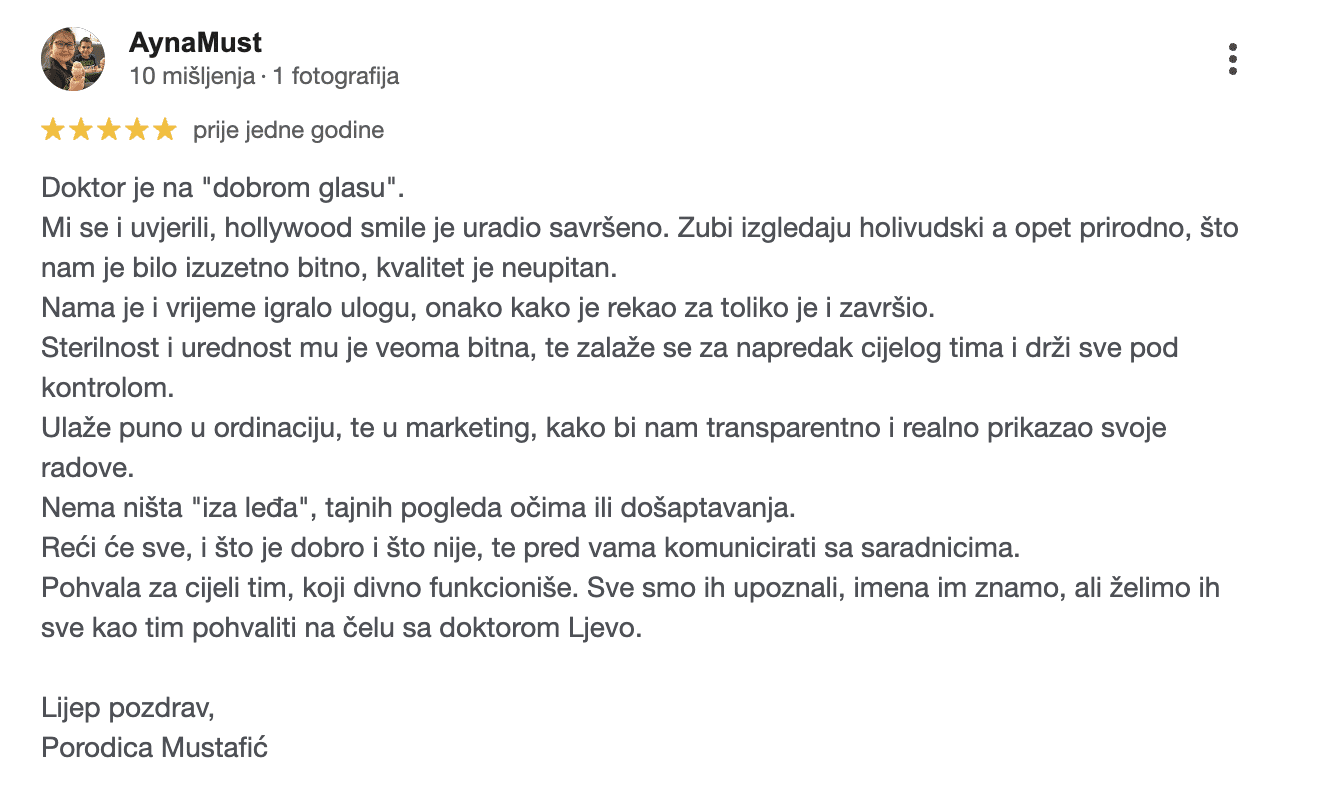Open the three-dot review options menu
Screen dimensions: 1334x794
(x=1233, y=59)
